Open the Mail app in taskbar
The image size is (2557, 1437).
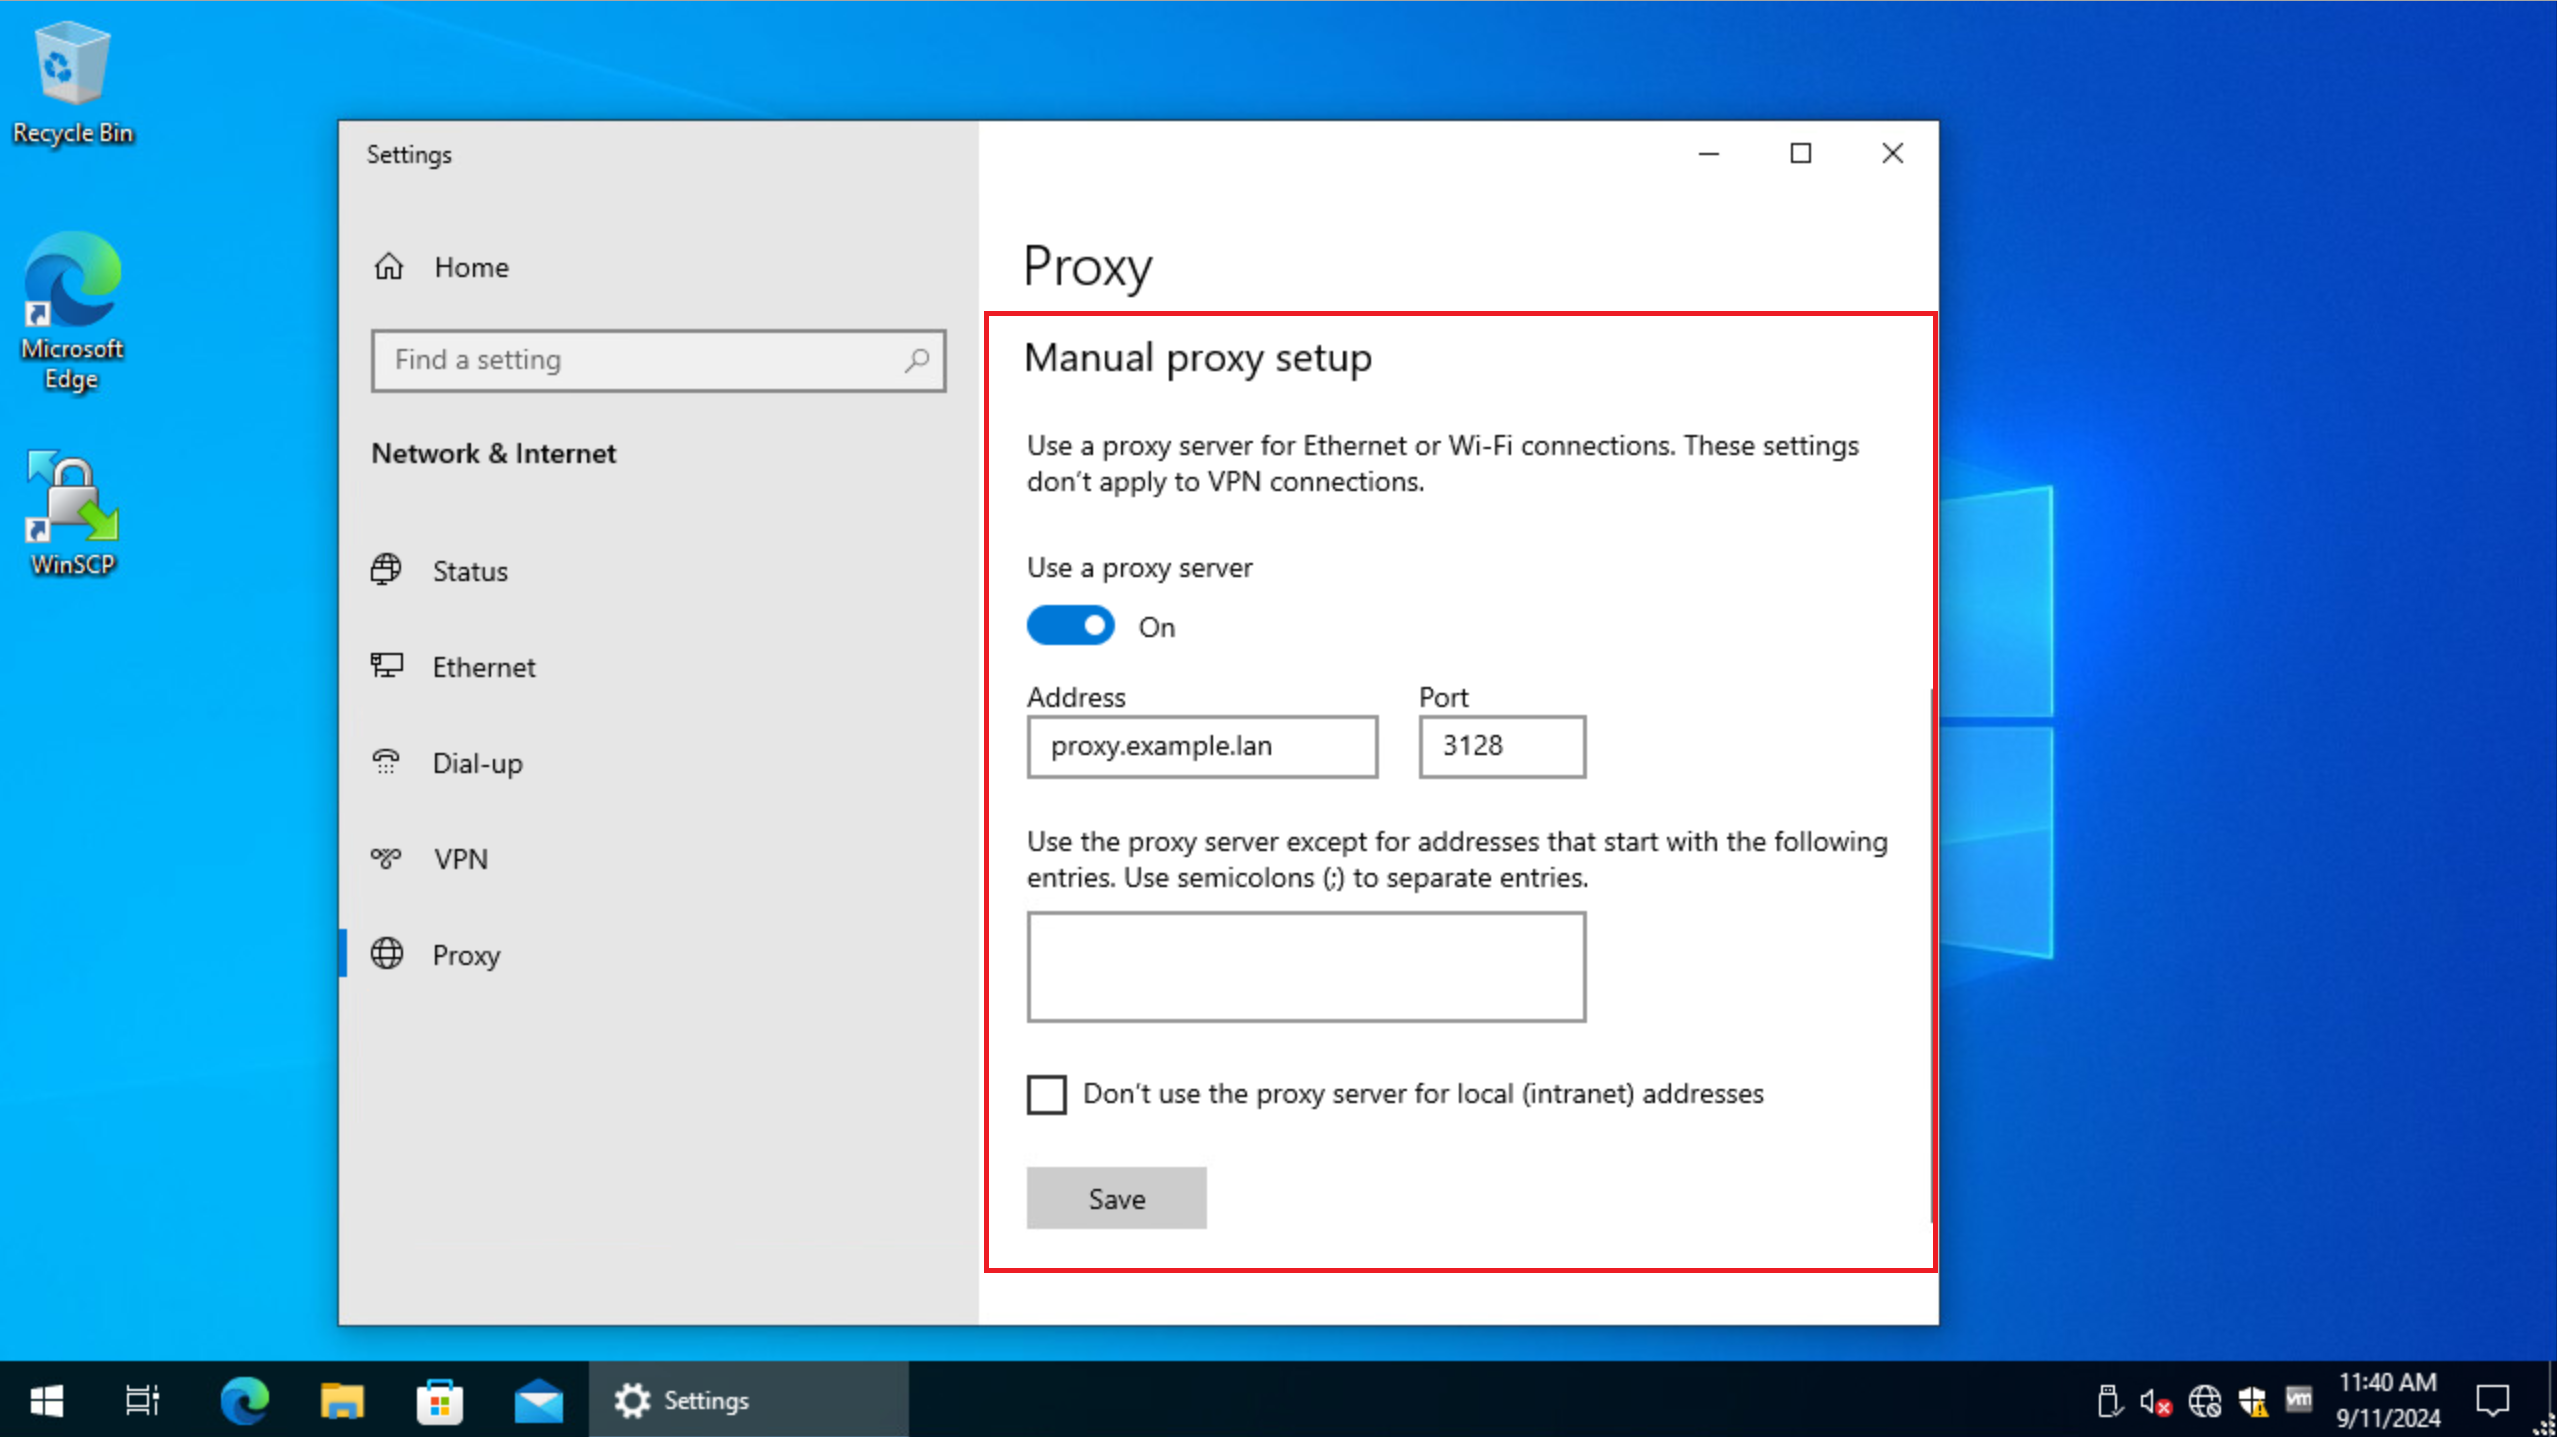coord(538,1400)
